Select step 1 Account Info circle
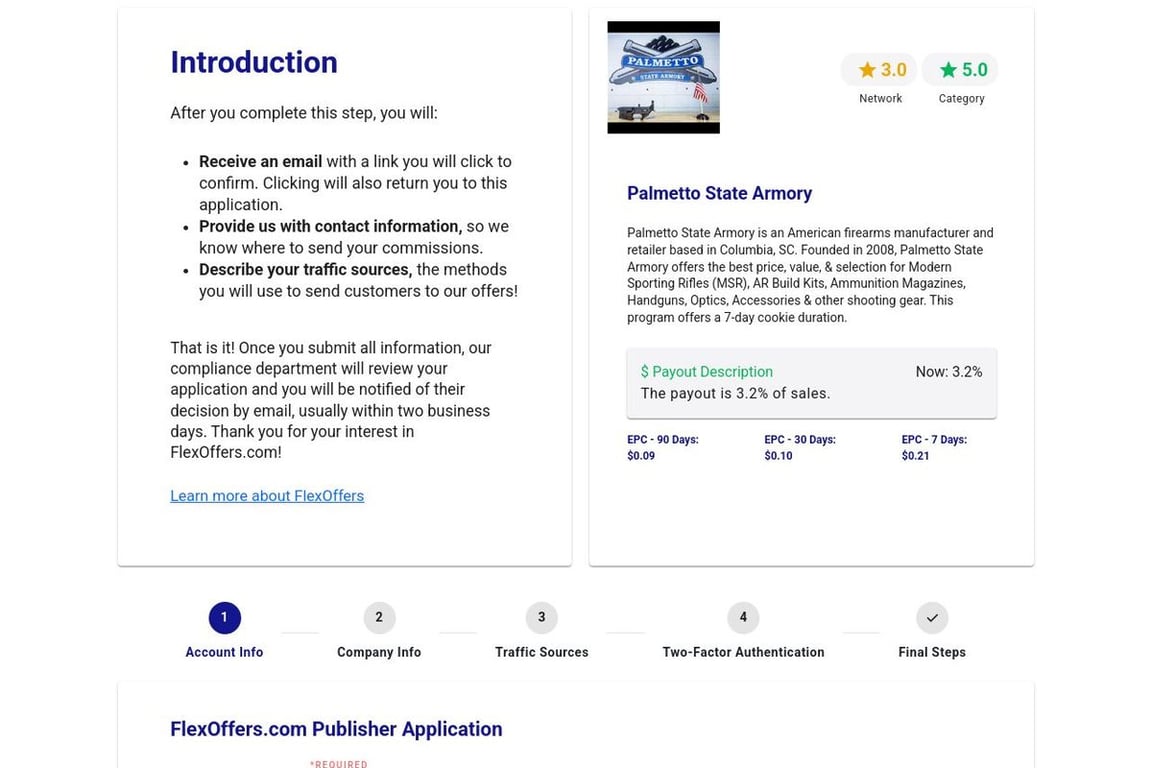 [x=225, y=617]
